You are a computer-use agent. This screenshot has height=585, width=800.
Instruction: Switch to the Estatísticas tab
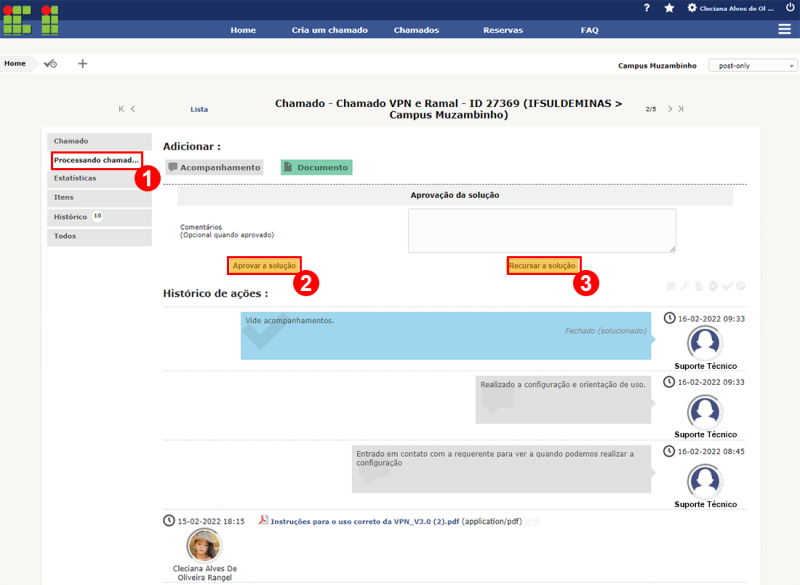(x=99, y=179)
